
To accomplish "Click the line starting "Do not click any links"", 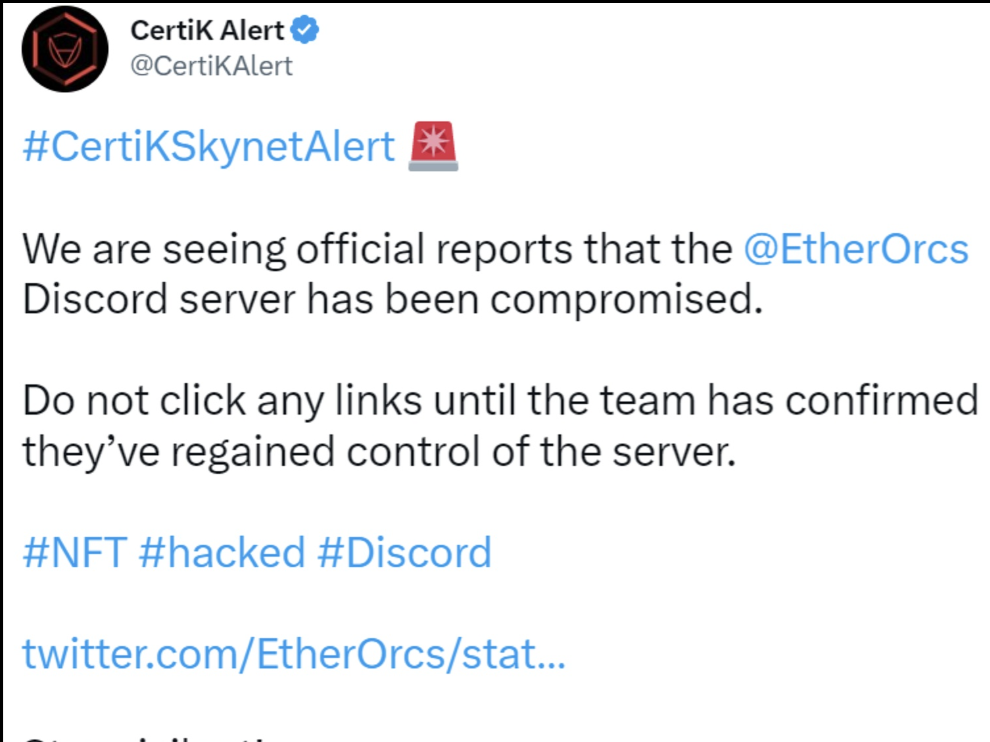I will [500, 401].
